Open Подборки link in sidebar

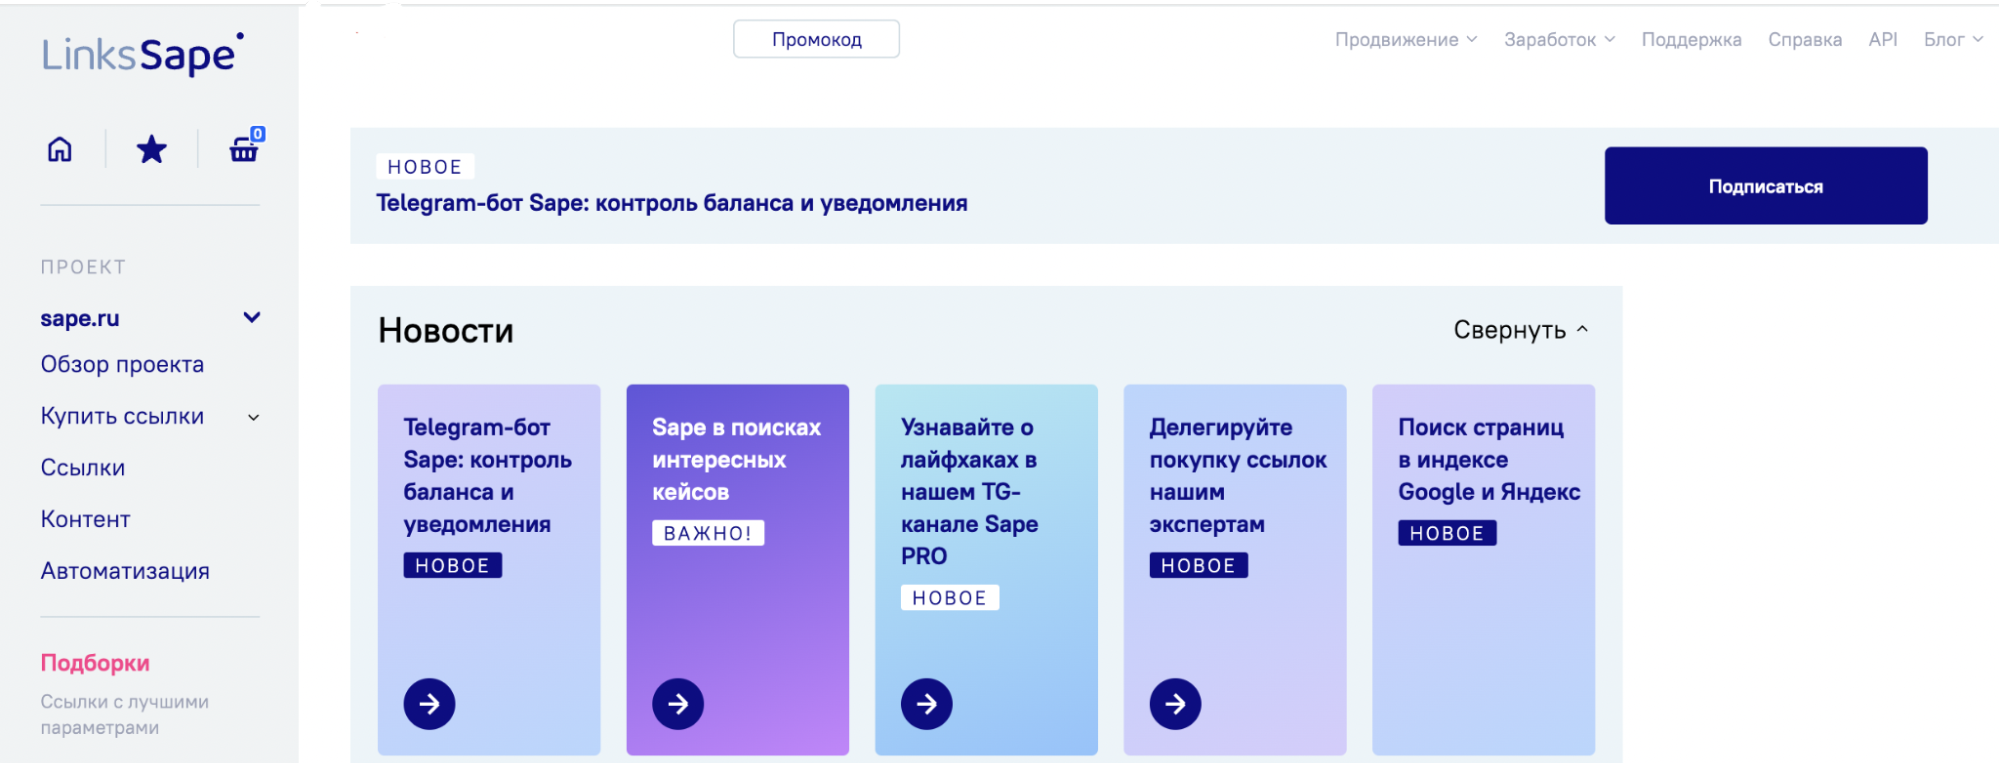tap(95, 663)
